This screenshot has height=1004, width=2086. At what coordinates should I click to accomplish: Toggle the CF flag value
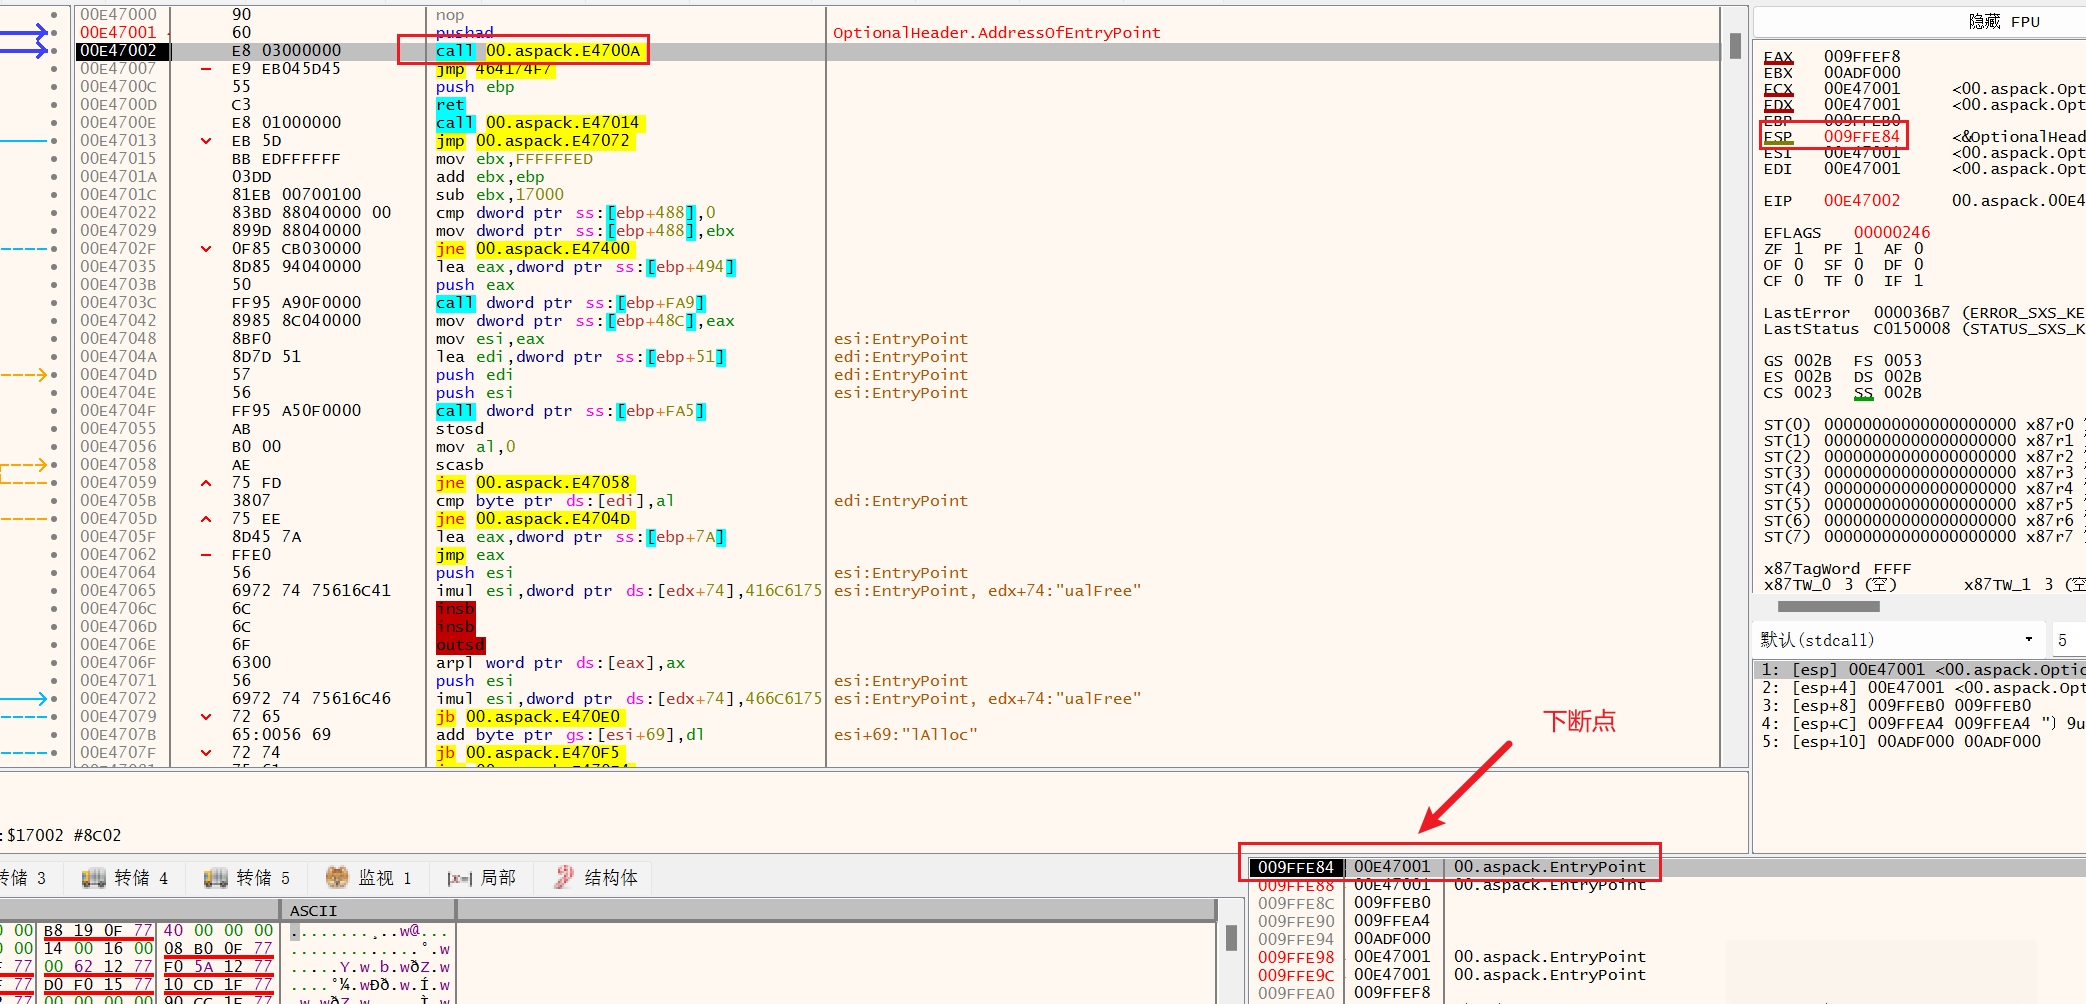[1798, 281]
